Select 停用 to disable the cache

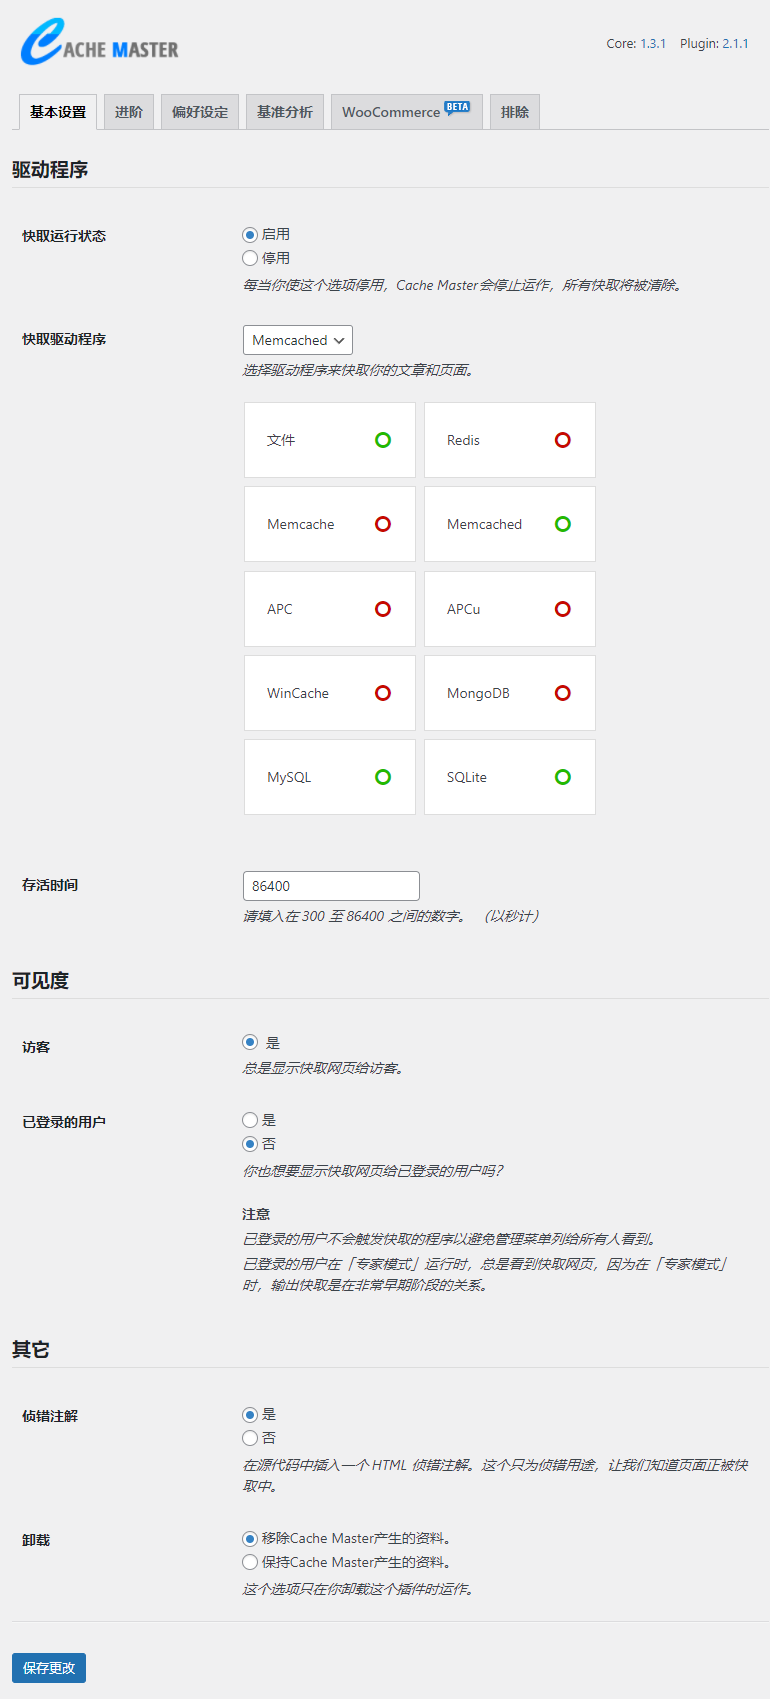(x=250, y=258)
